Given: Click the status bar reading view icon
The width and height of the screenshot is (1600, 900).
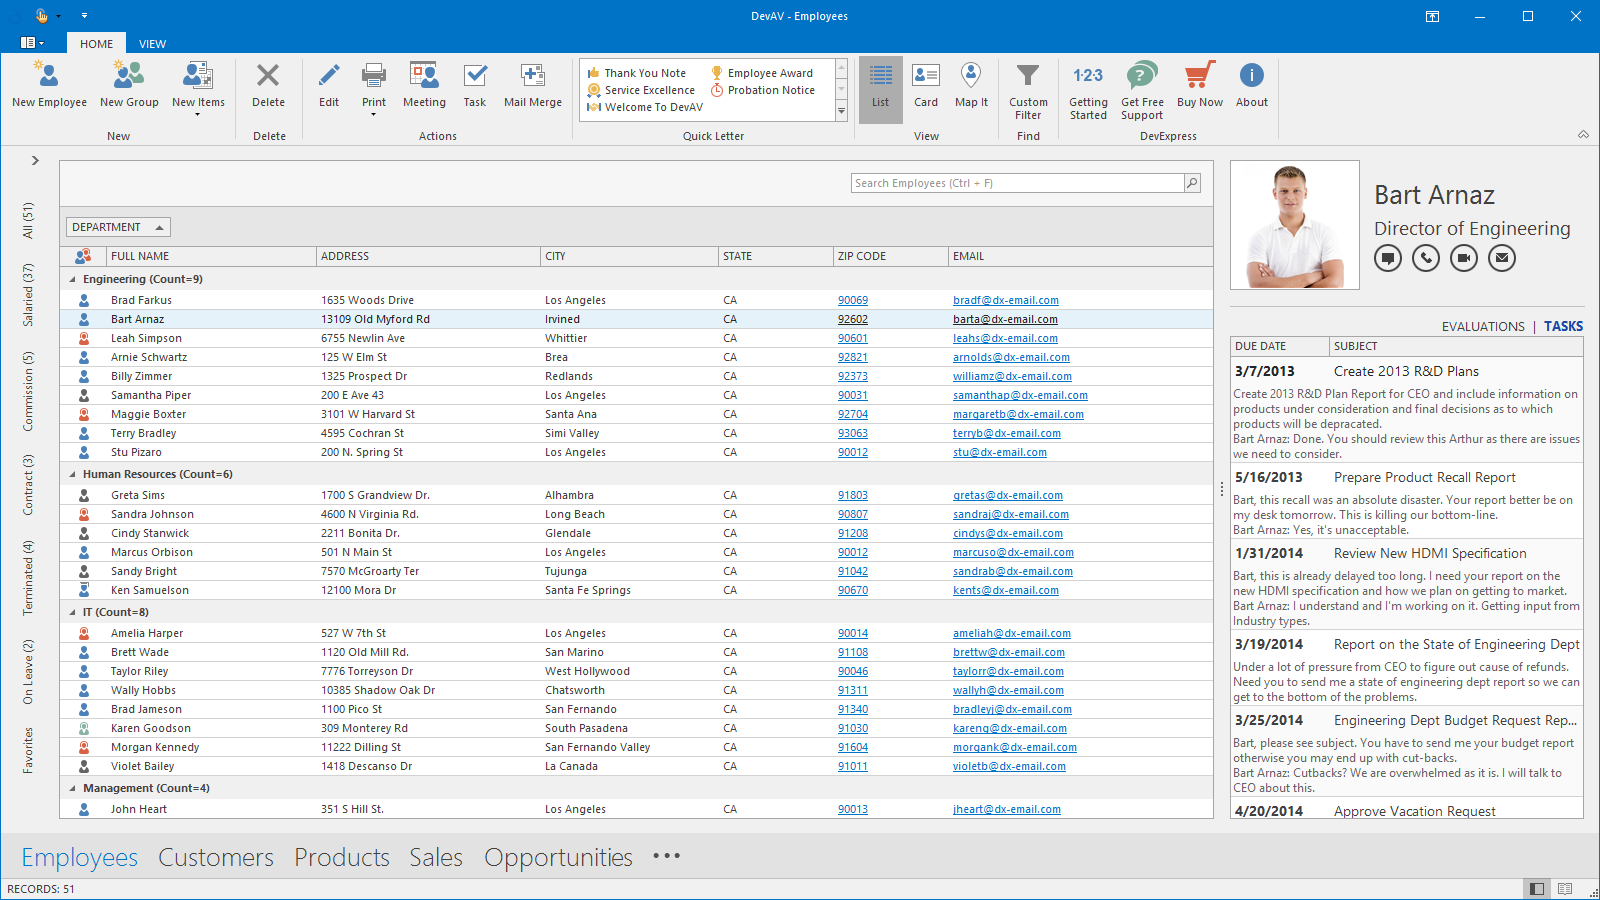Looking at the screenshot, I should 1565,889.
